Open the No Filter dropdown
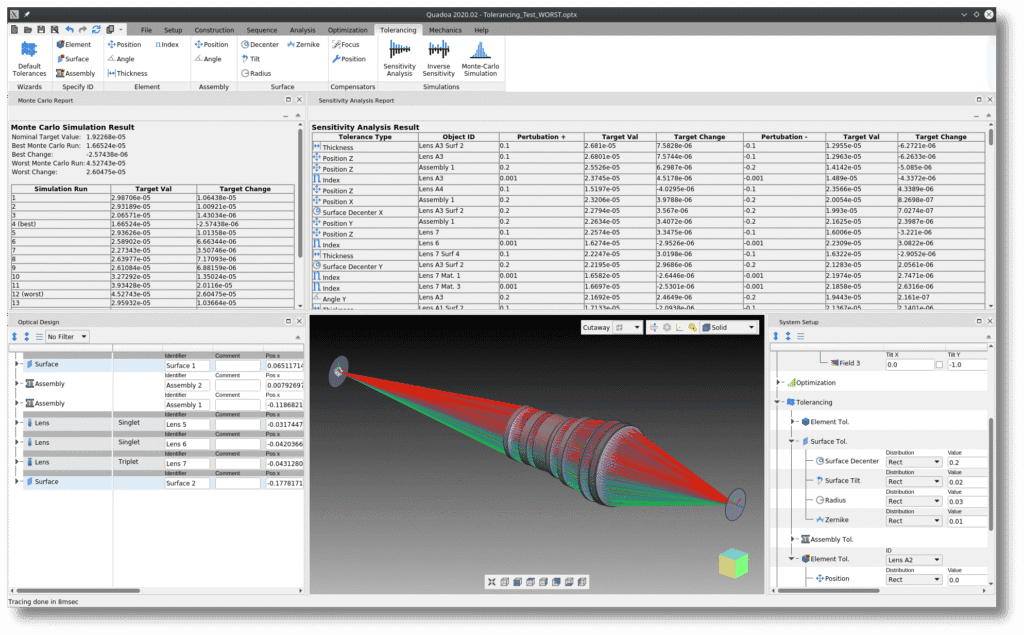The image size is (1024, 635). pyautogui.click(x=67, y=337)
